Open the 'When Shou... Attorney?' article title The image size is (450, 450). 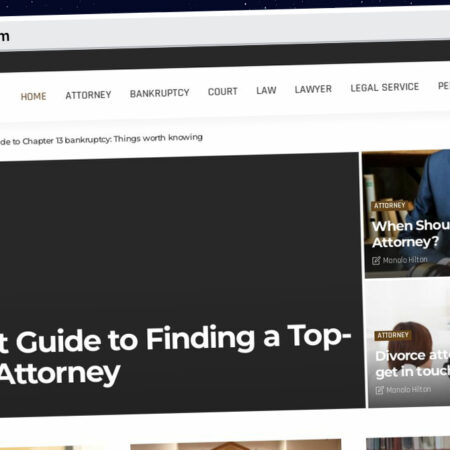click(x=411, y=234)
